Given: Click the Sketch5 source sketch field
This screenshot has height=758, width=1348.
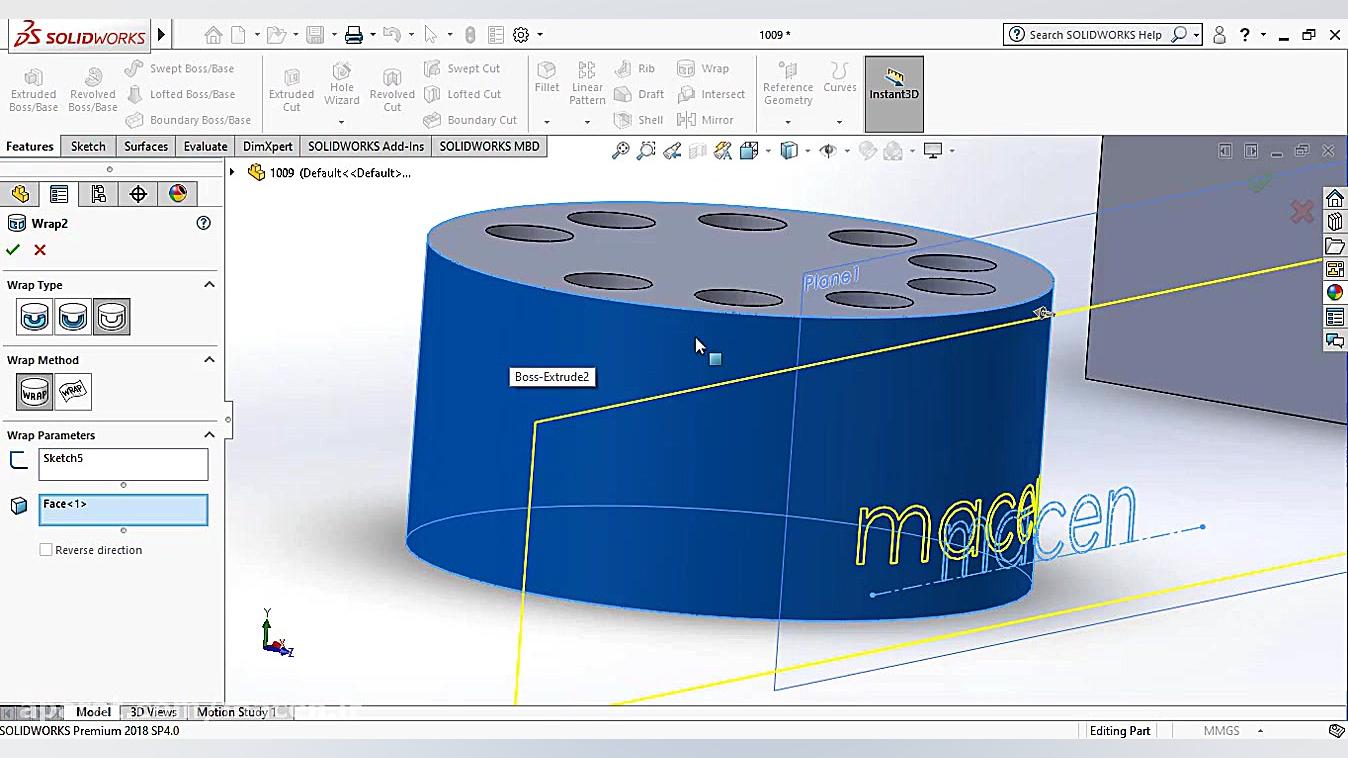Looking at the screenshot, I should (123, 463).
